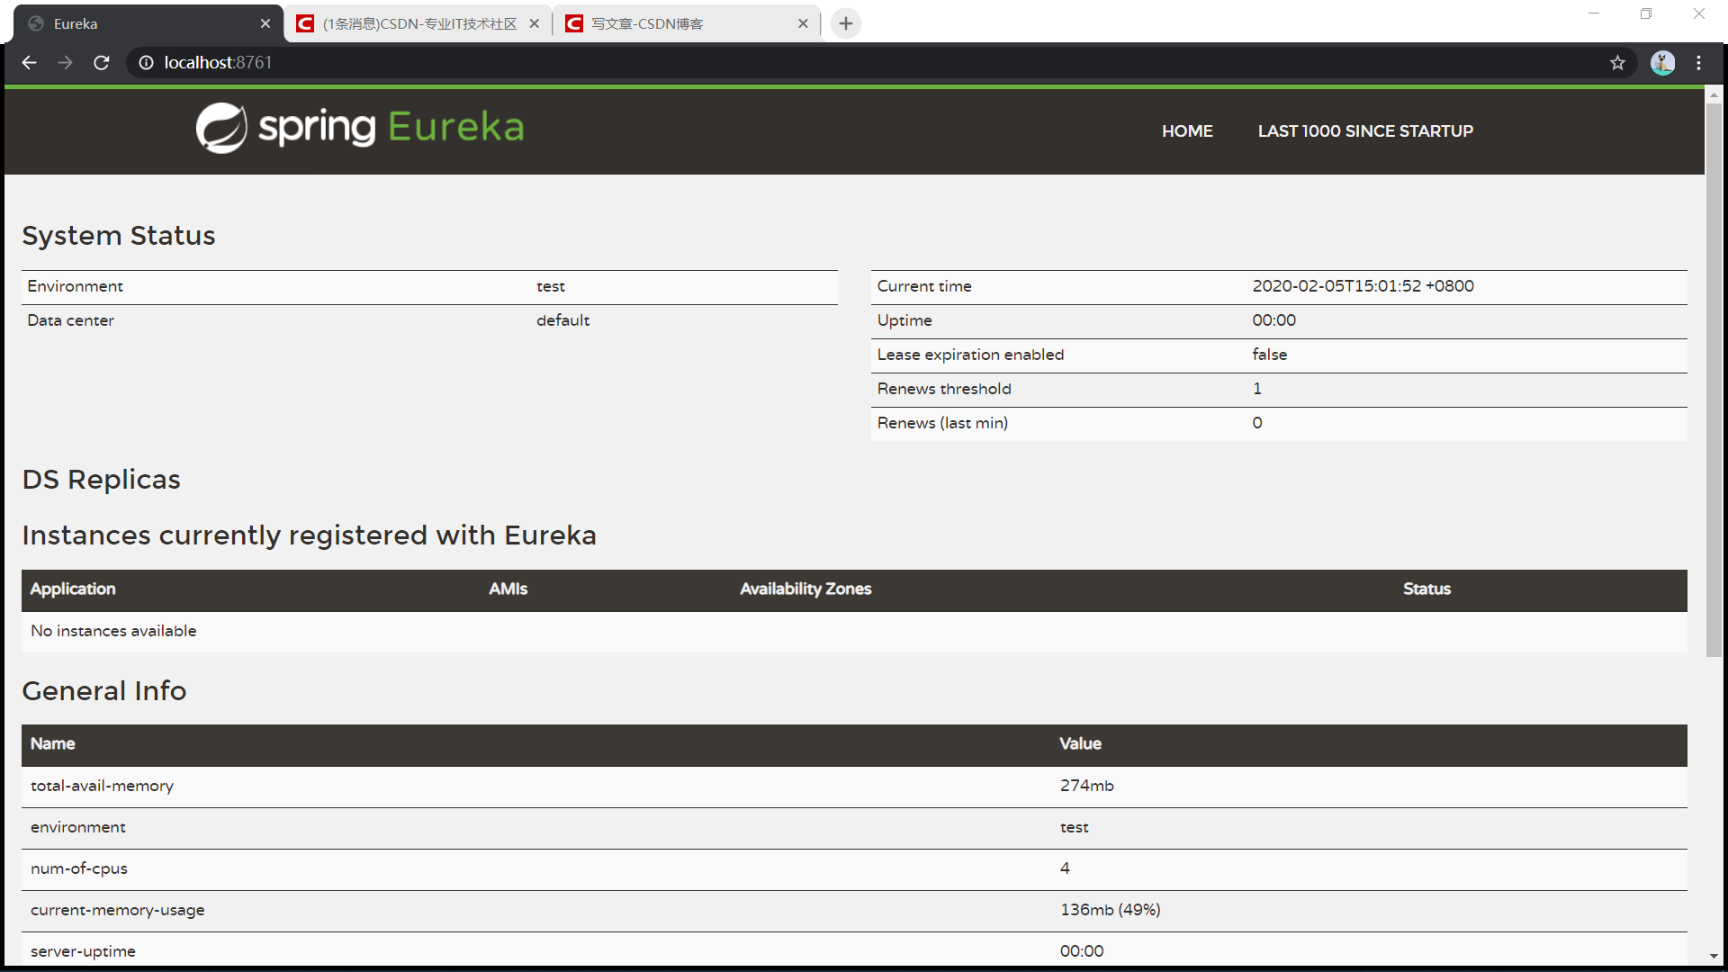This screenshot has width=1728, height=972.
Task: Click the System Status heading
Action: [x=118, y=235]
